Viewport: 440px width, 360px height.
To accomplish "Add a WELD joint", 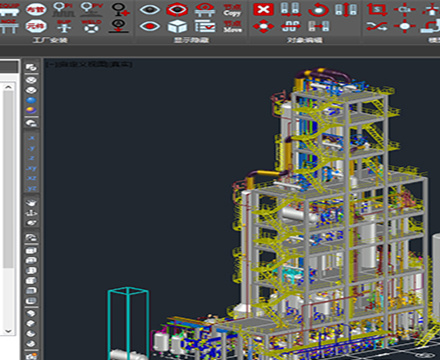I will [91, 26].
